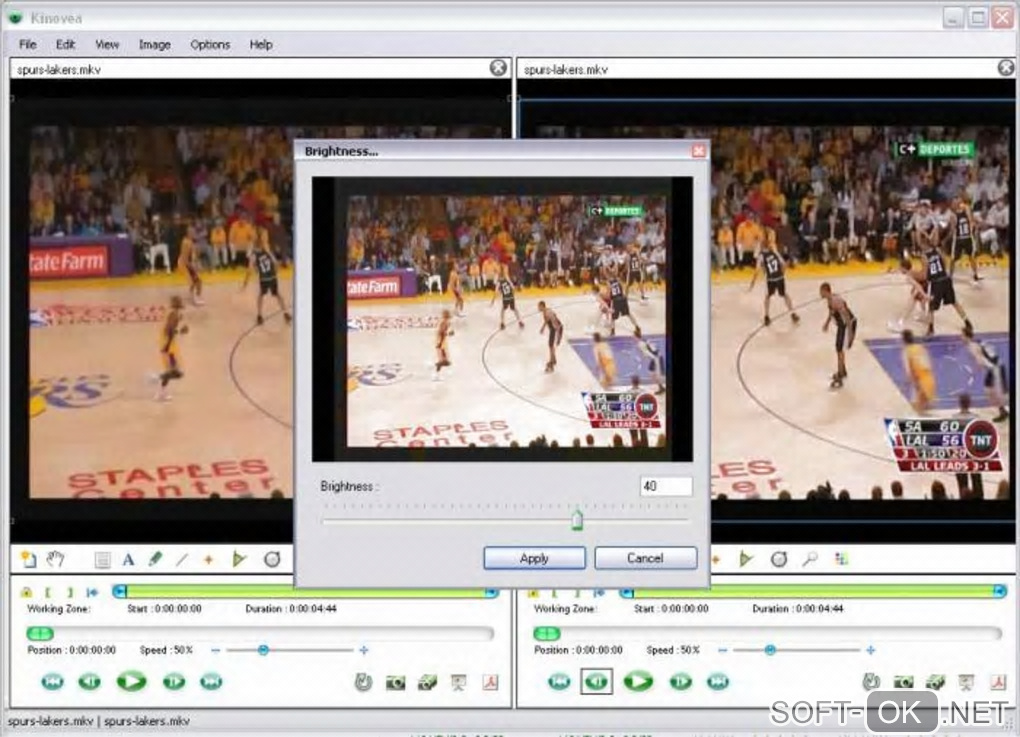Select the angle tool in right player toolbar

point(745,559)
